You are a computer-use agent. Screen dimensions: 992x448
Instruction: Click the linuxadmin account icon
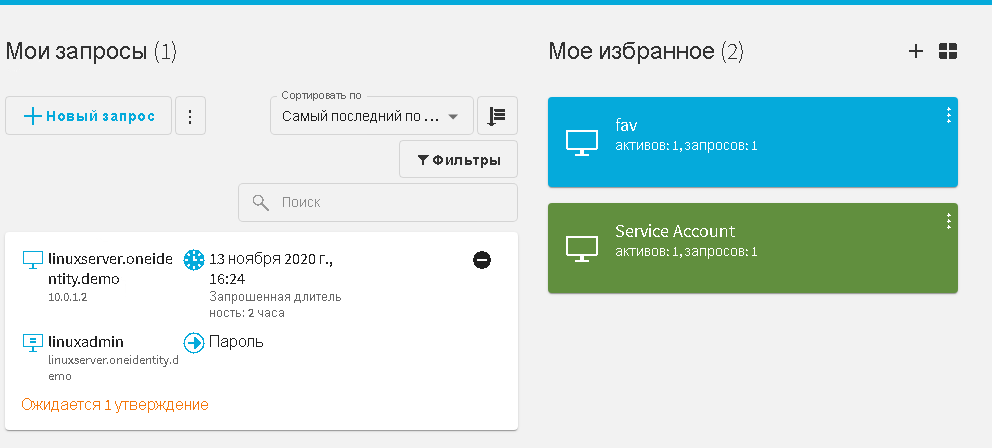(x=33, y=342)
